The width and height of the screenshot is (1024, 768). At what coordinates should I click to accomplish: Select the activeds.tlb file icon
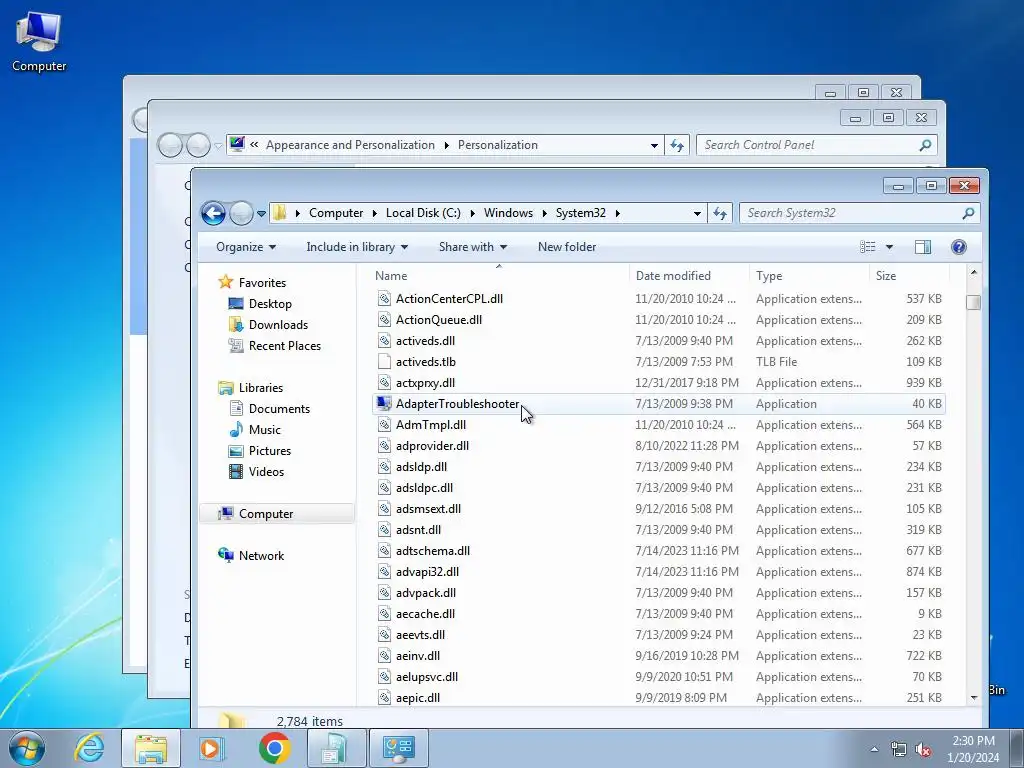coord(385,362)
